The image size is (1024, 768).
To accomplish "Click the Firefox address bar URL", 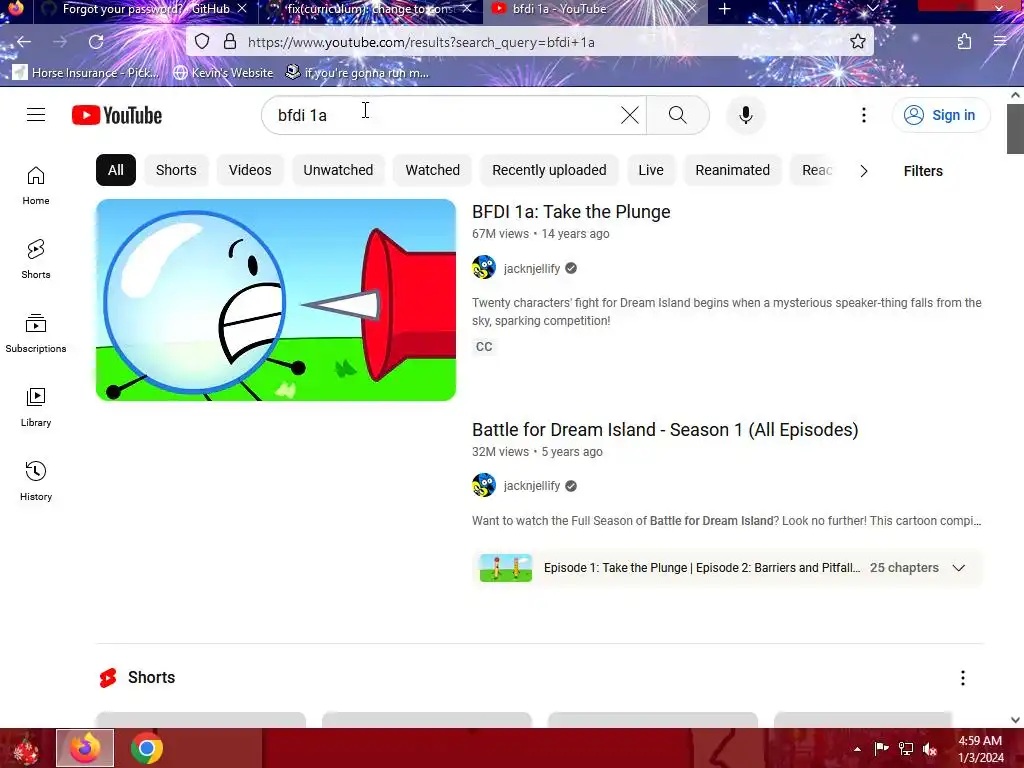I will click(x=421, y=42).
